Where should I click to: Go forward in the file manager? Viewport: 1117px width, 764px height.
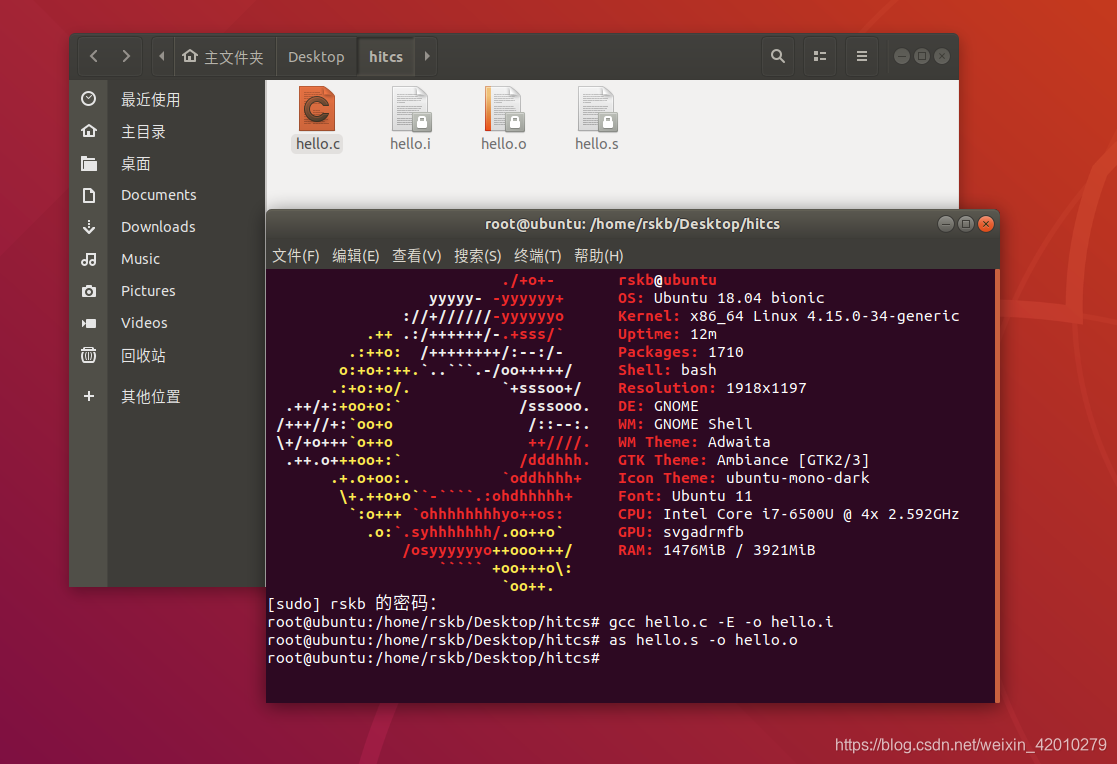pyautogui.click(x=126, y=56)
